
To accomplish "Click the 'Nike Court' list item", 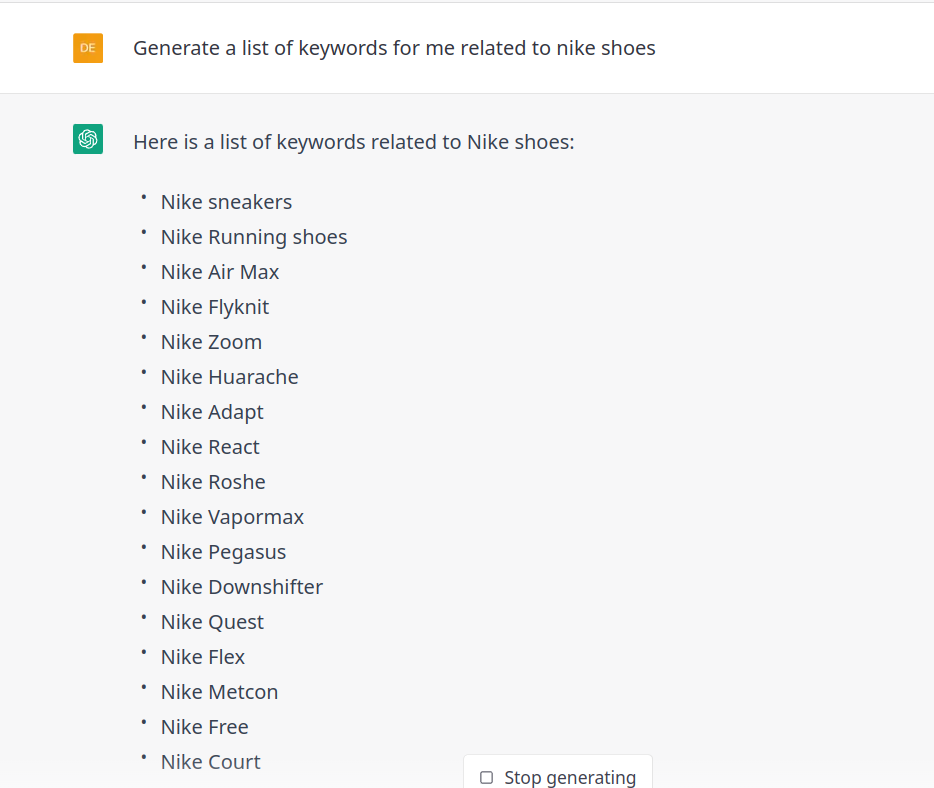I will pyautogui.click(x=210, y=762).
